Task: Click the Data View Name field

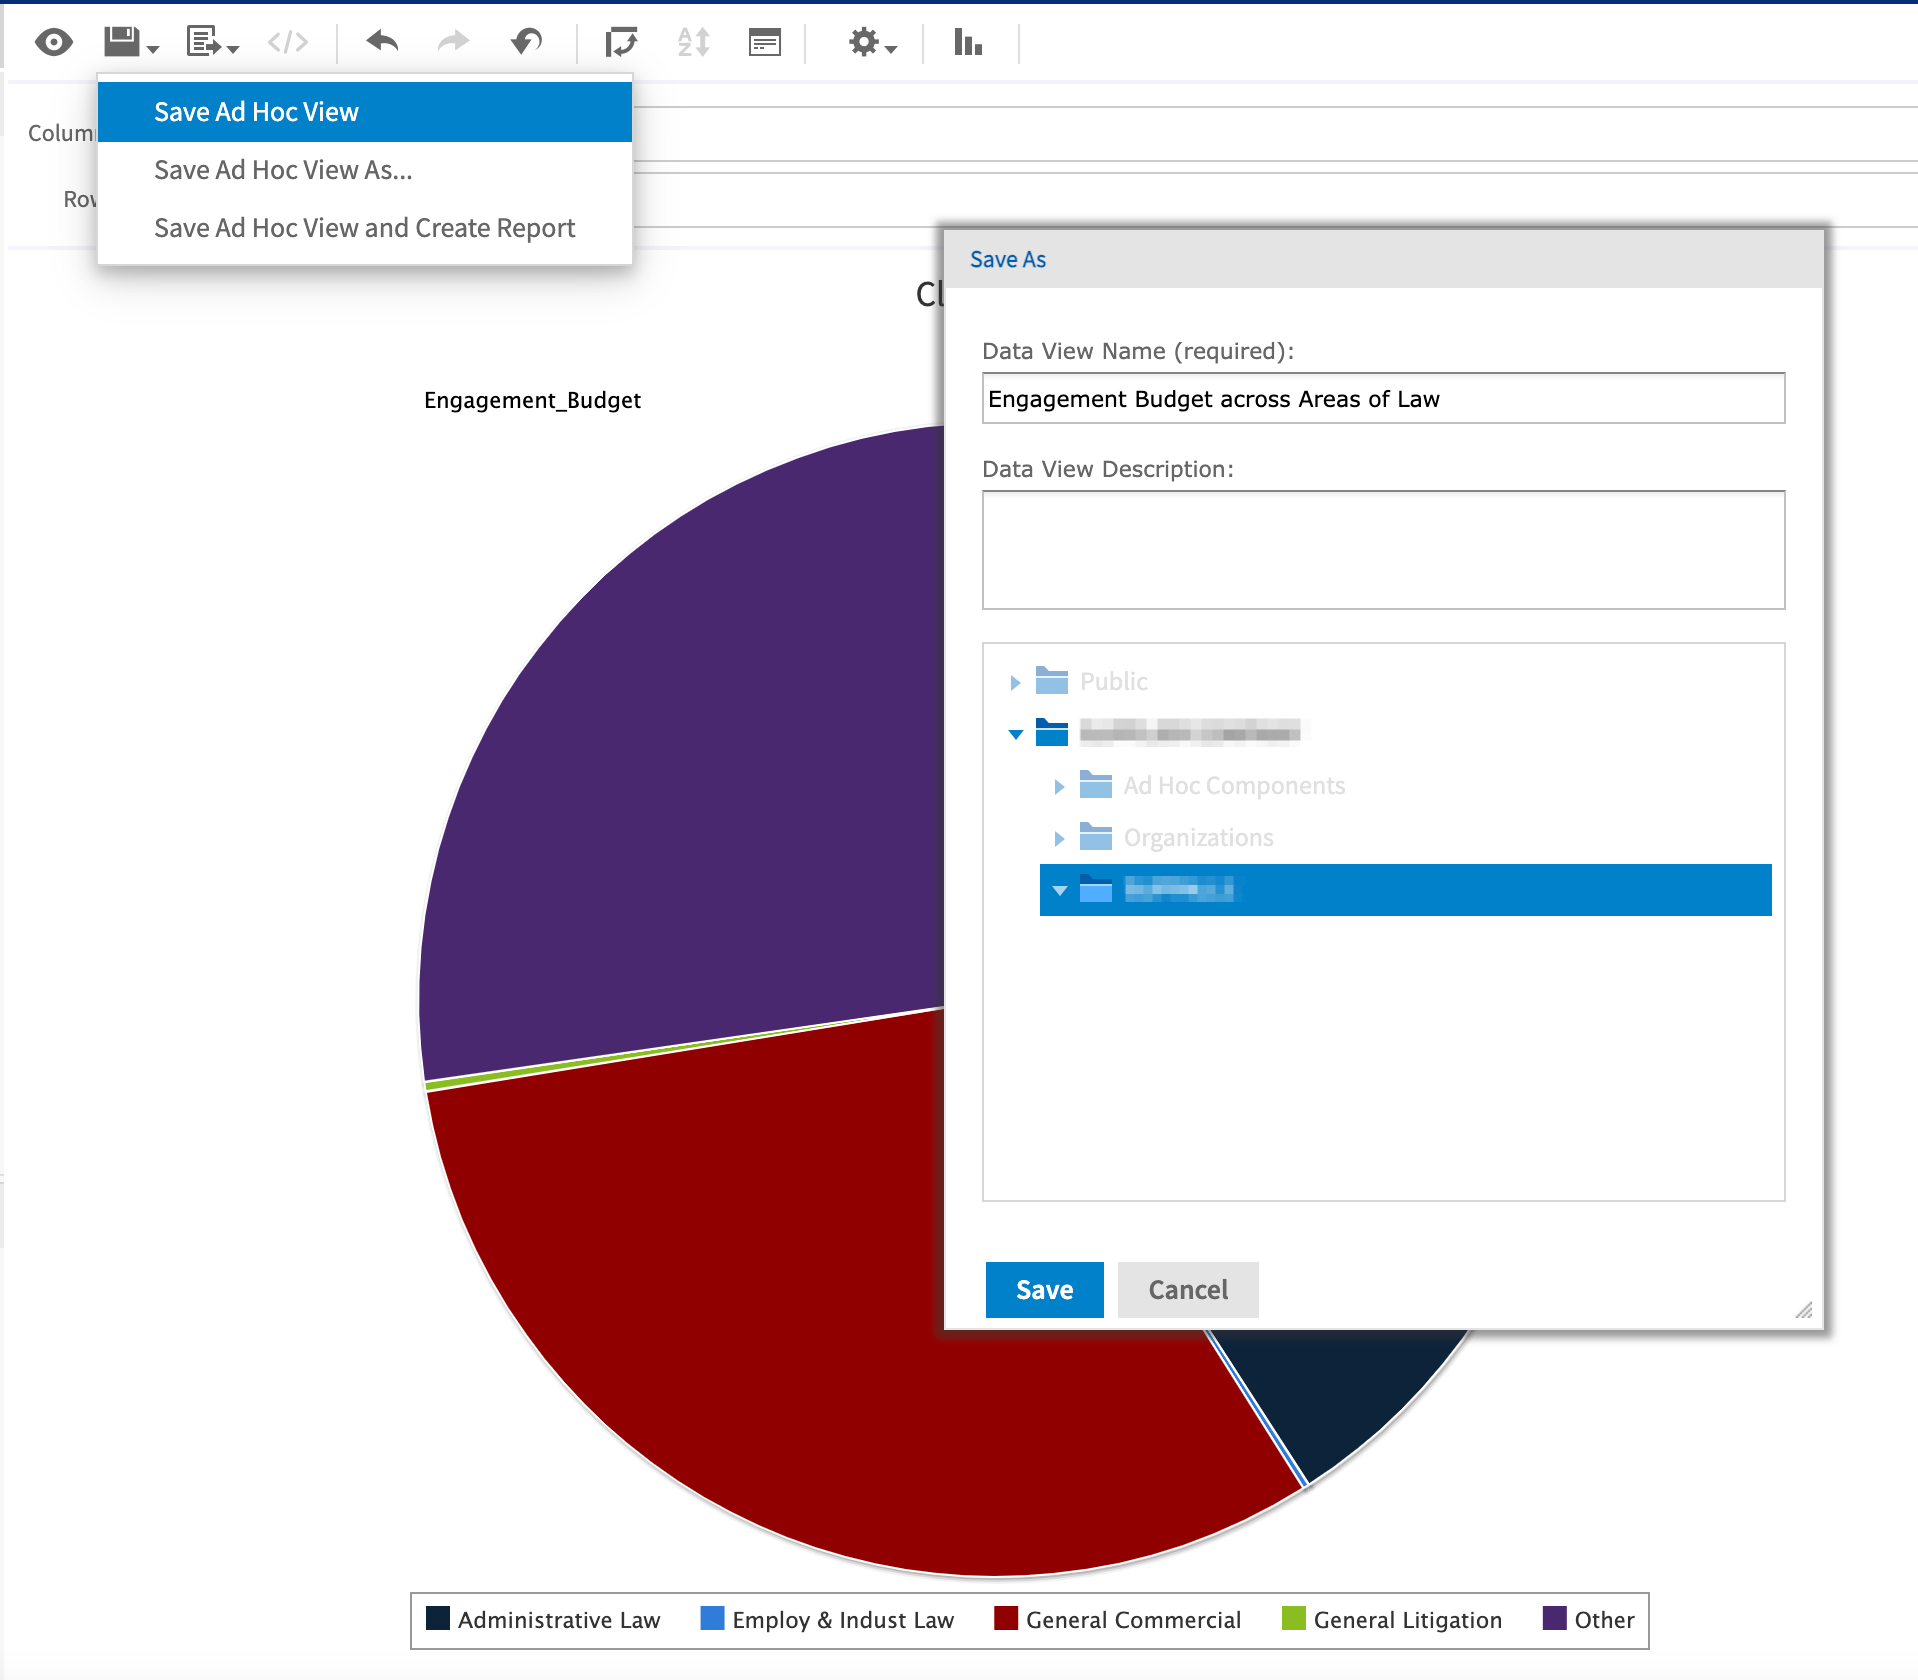Action: [1383, 399]
